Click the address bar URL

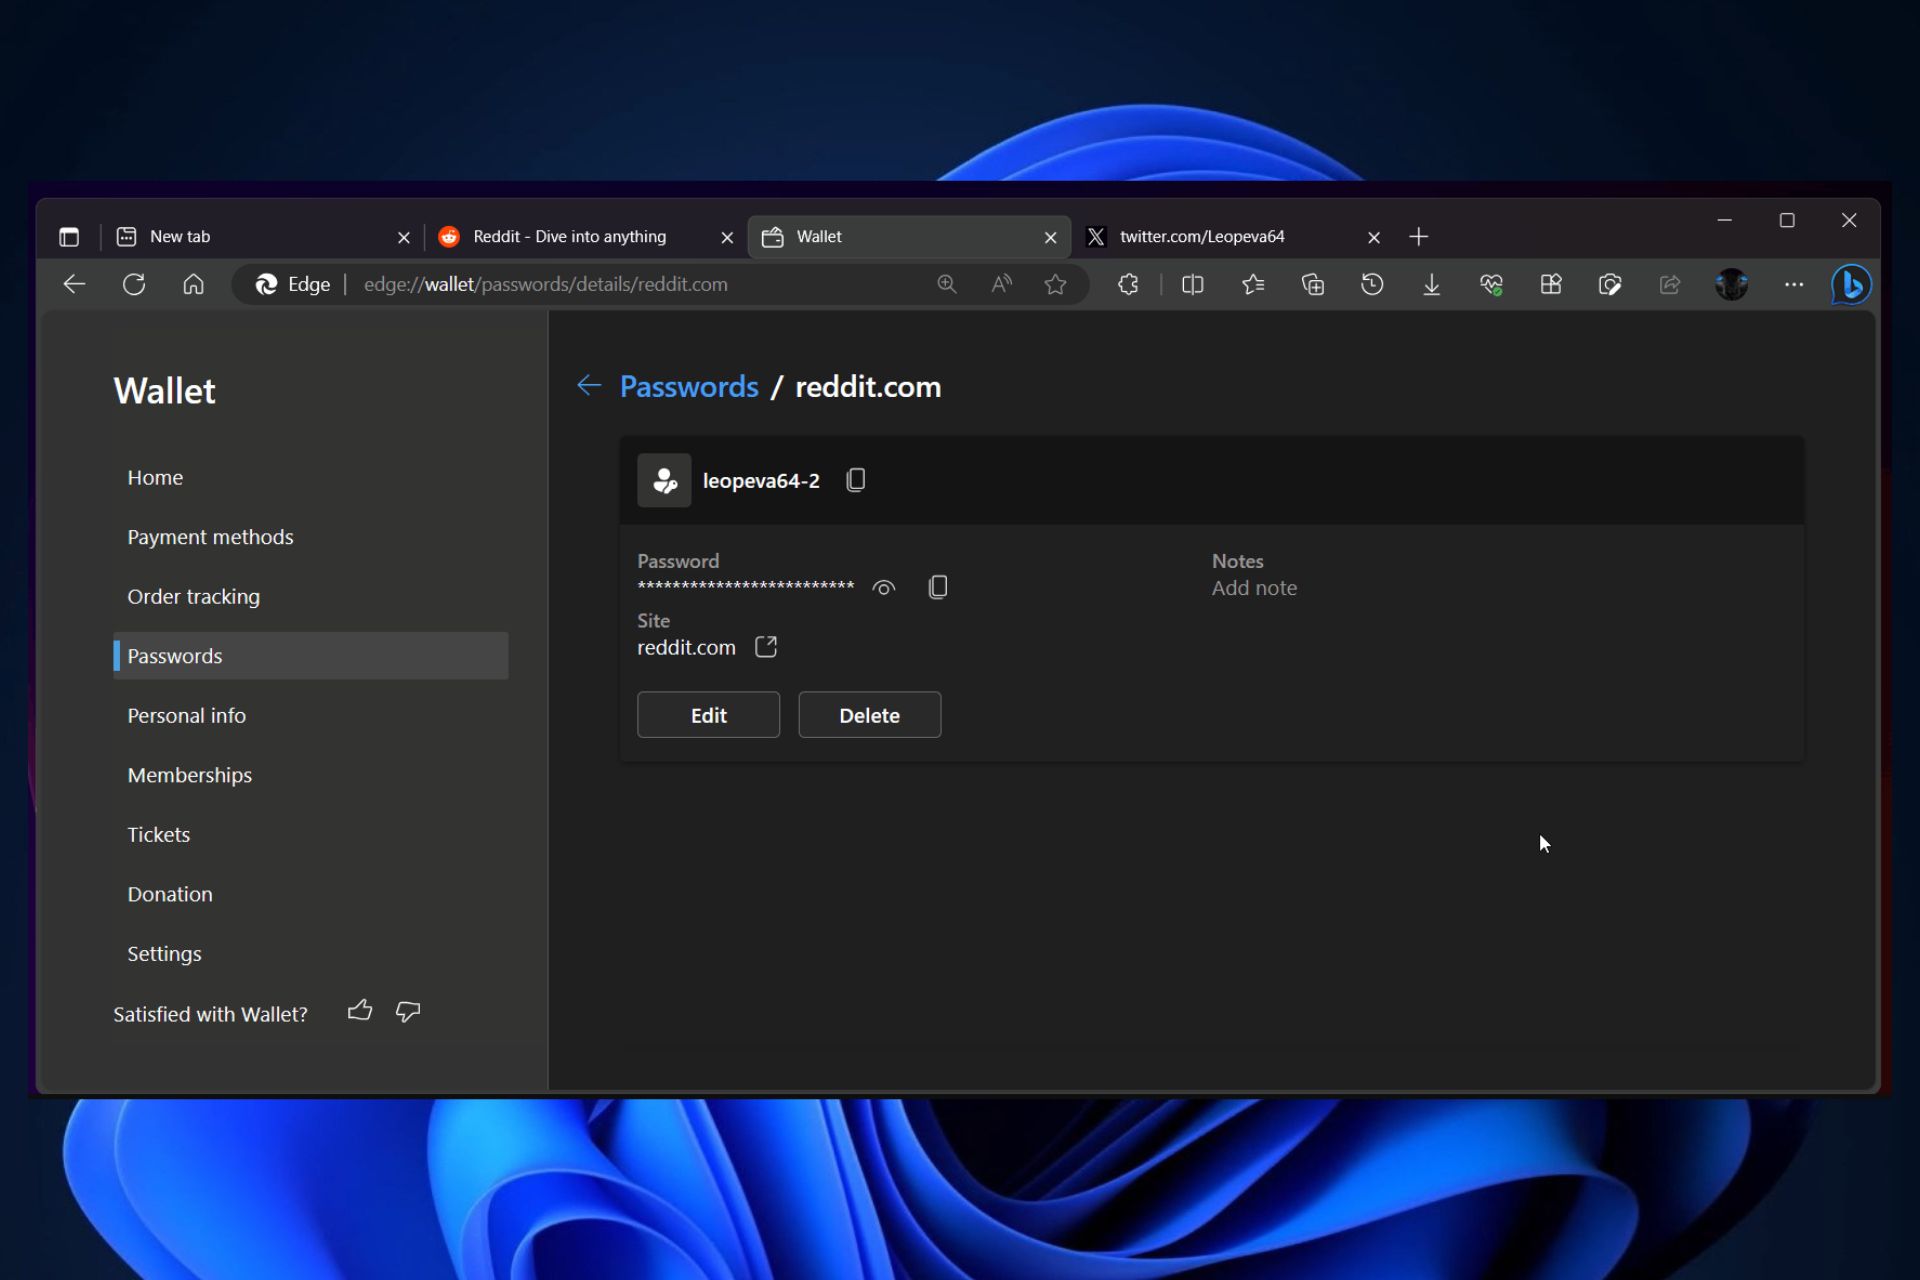pos(546,284)
